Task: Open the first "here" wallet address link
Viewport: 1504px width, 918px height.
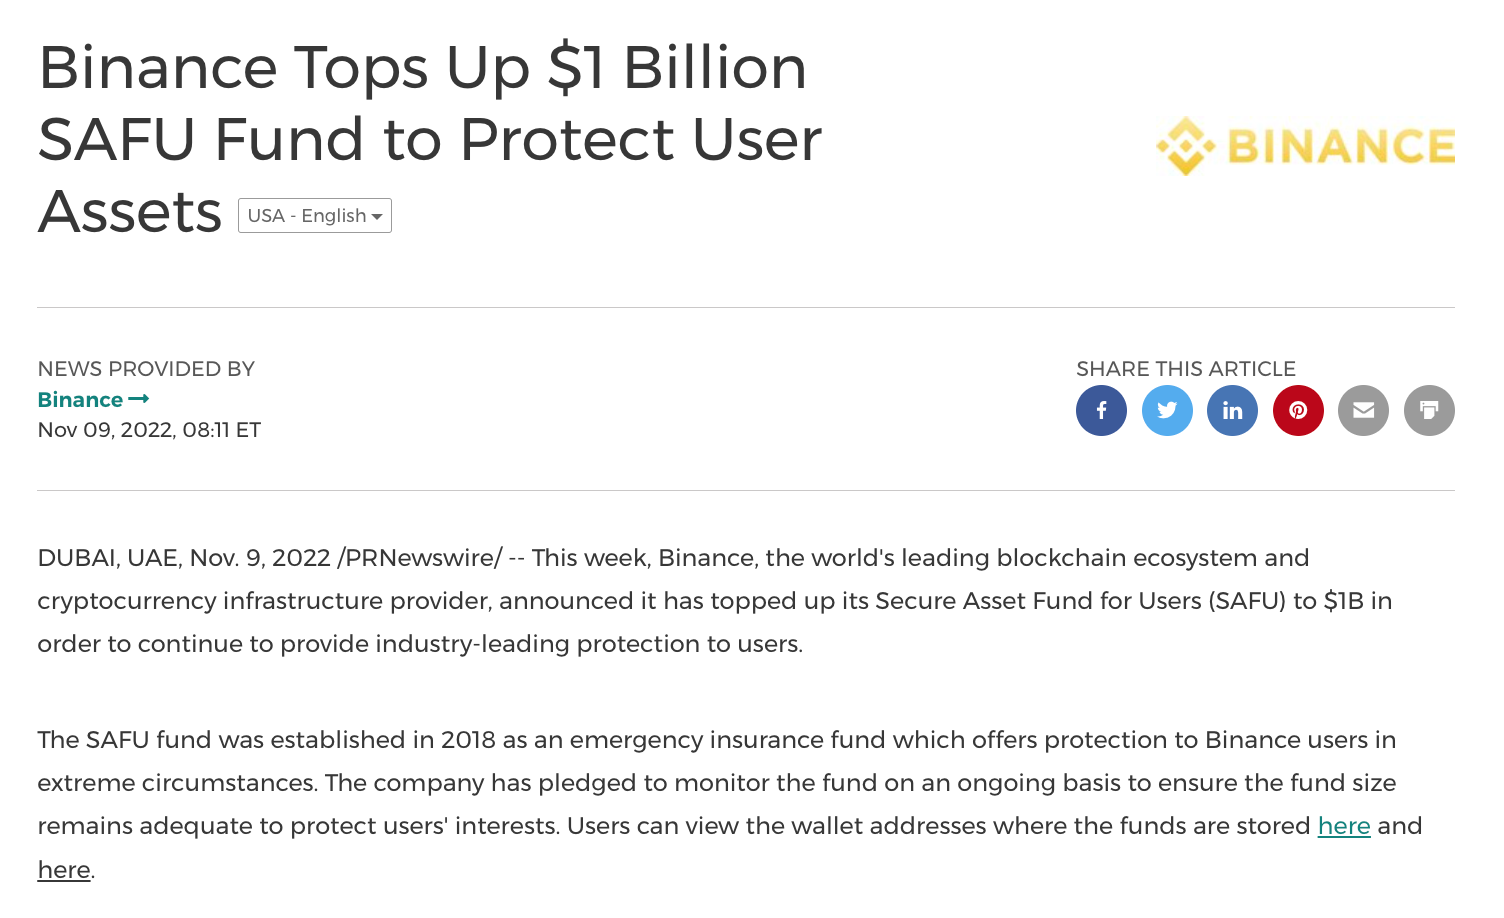Action: coord(1344,826)
